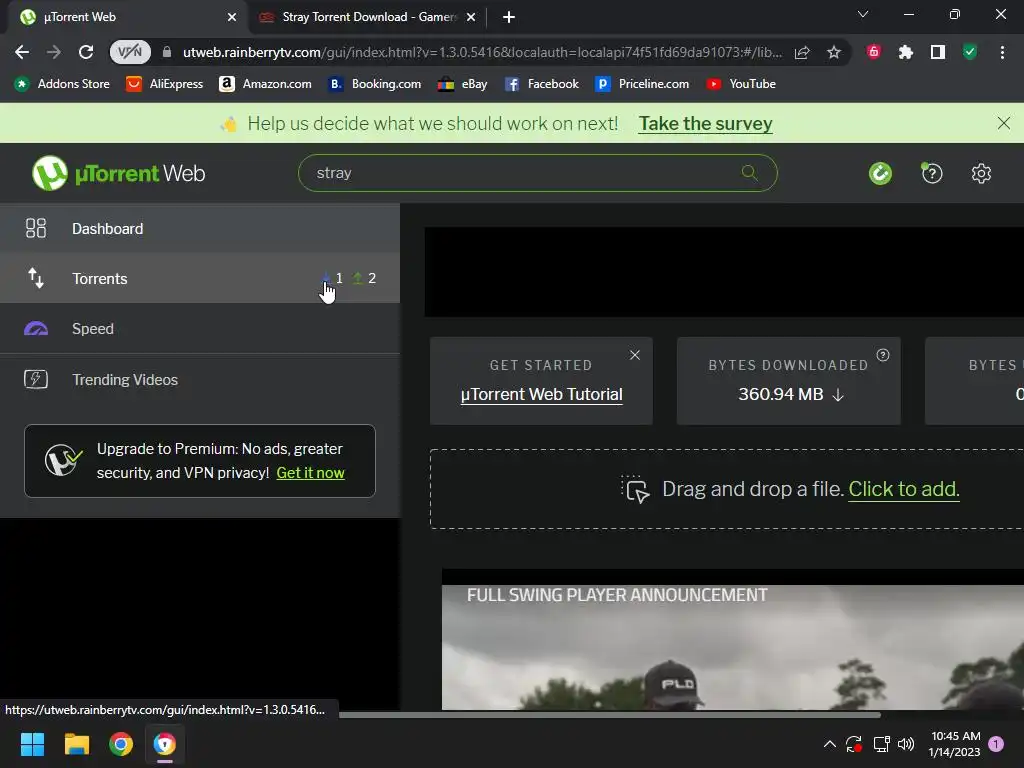Click the 360.94 MB downloaded value
The height and width of the screenshot is (768, 1024).
pyautogui.click(x=780, y=394)
